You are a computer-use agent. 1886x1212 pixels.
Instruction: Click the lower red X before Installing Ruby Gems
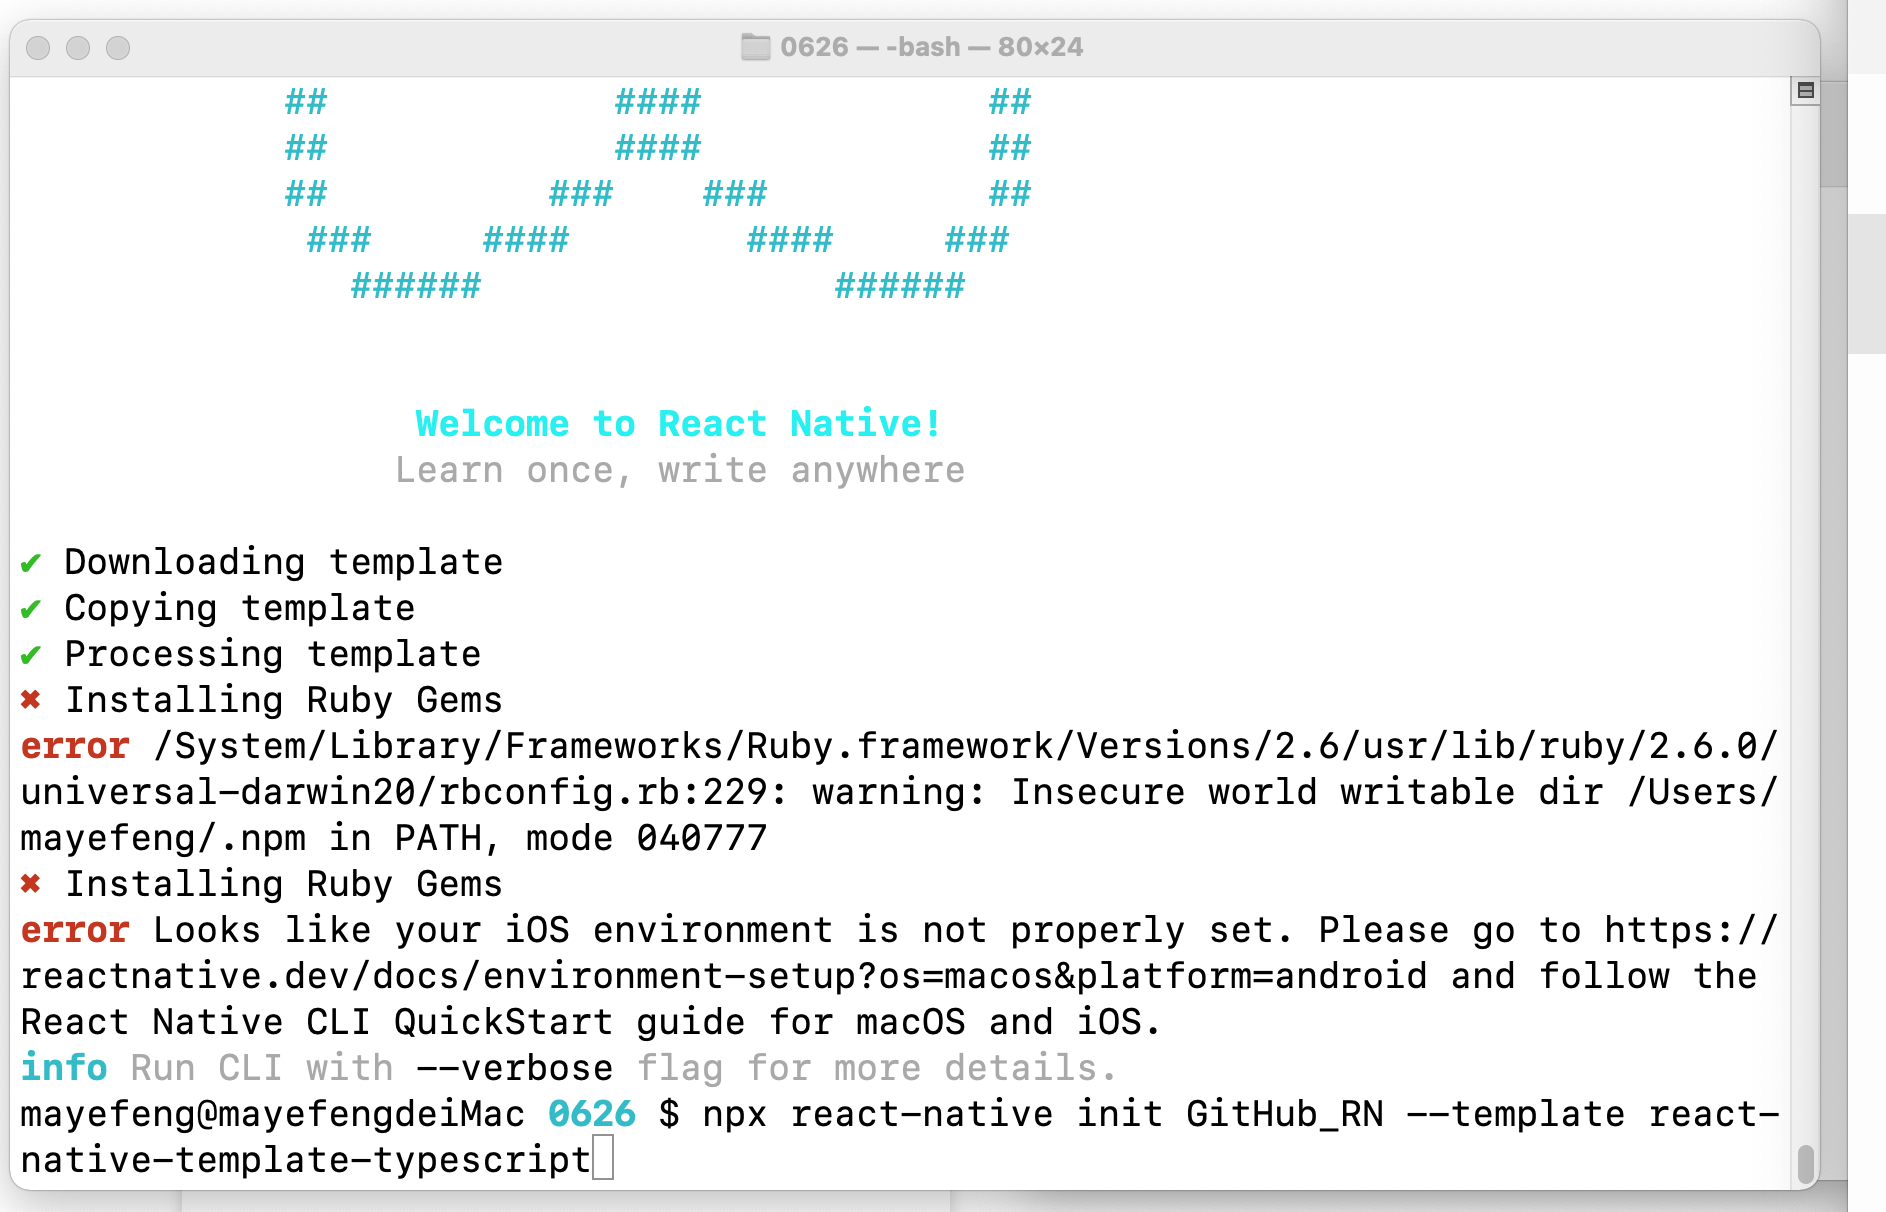31,884
